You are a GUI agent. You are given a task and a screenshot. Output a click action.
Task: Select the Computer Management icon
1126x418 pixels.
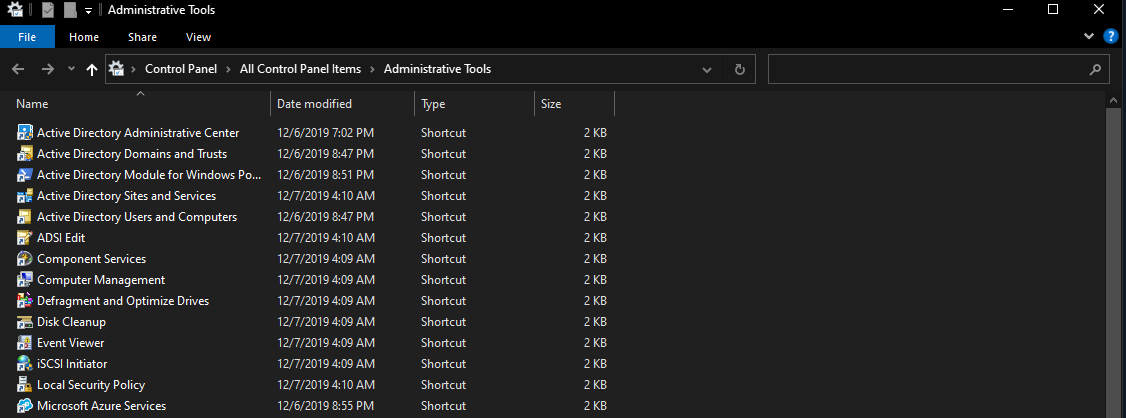pyautogui.click(x=26, y=280)
